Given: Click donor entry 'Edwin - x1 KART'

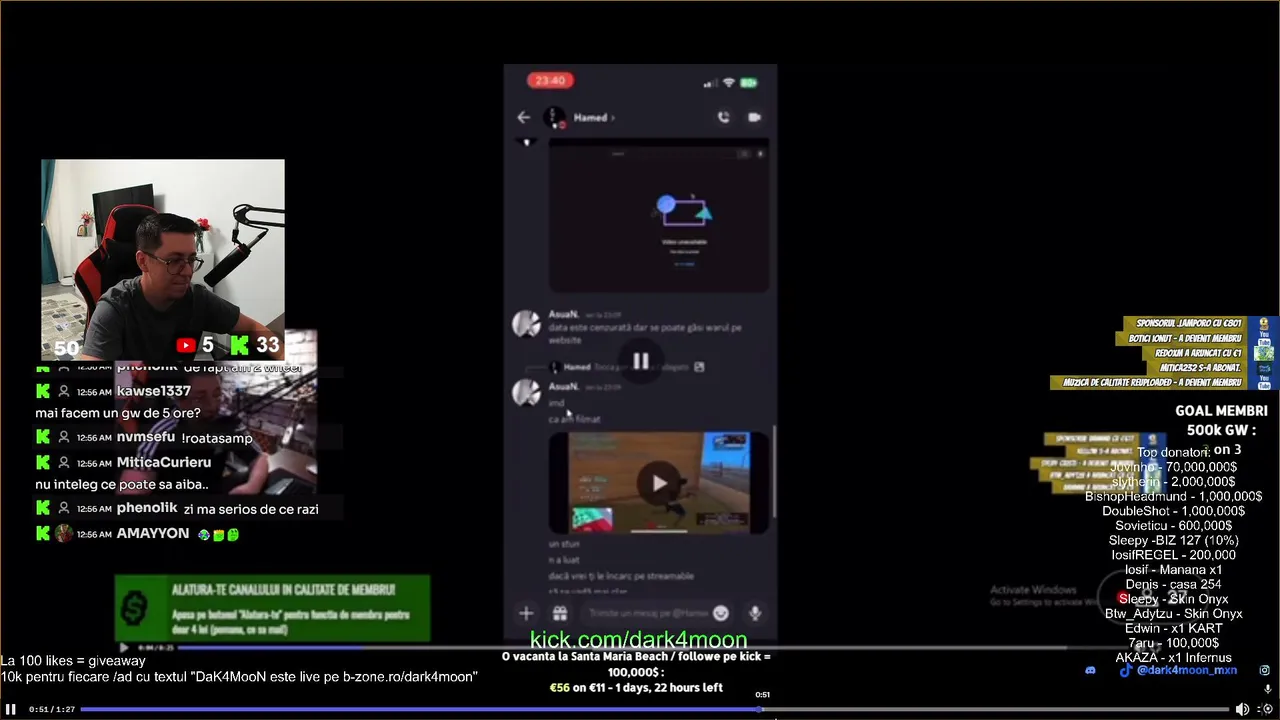Looking at the screenshot, I should [1174, 628].
